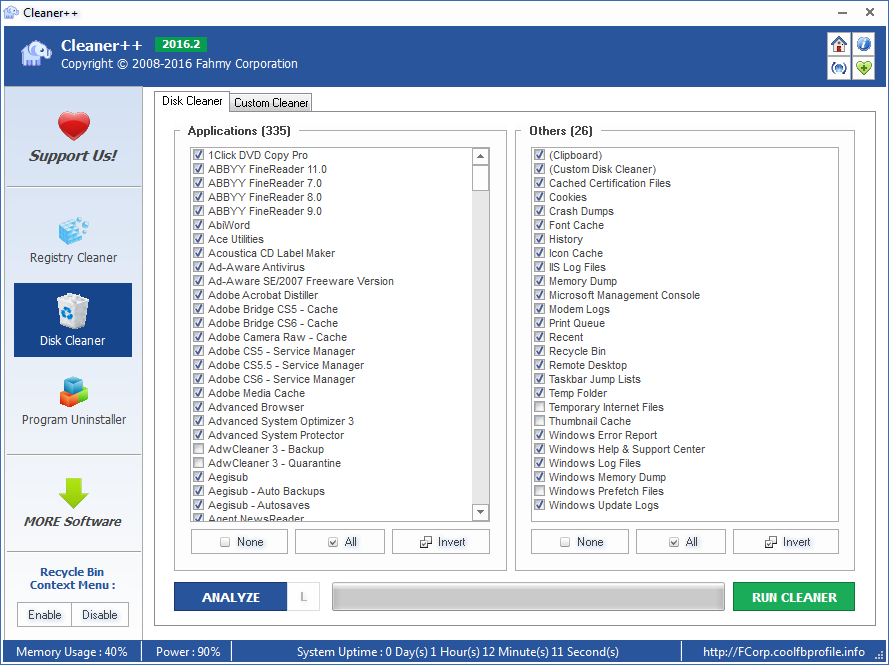The height and width of the screenshot is (665, 889).
Task: Click the elephant logo in header
Action: pyautogui.click(x=36, y=53)
